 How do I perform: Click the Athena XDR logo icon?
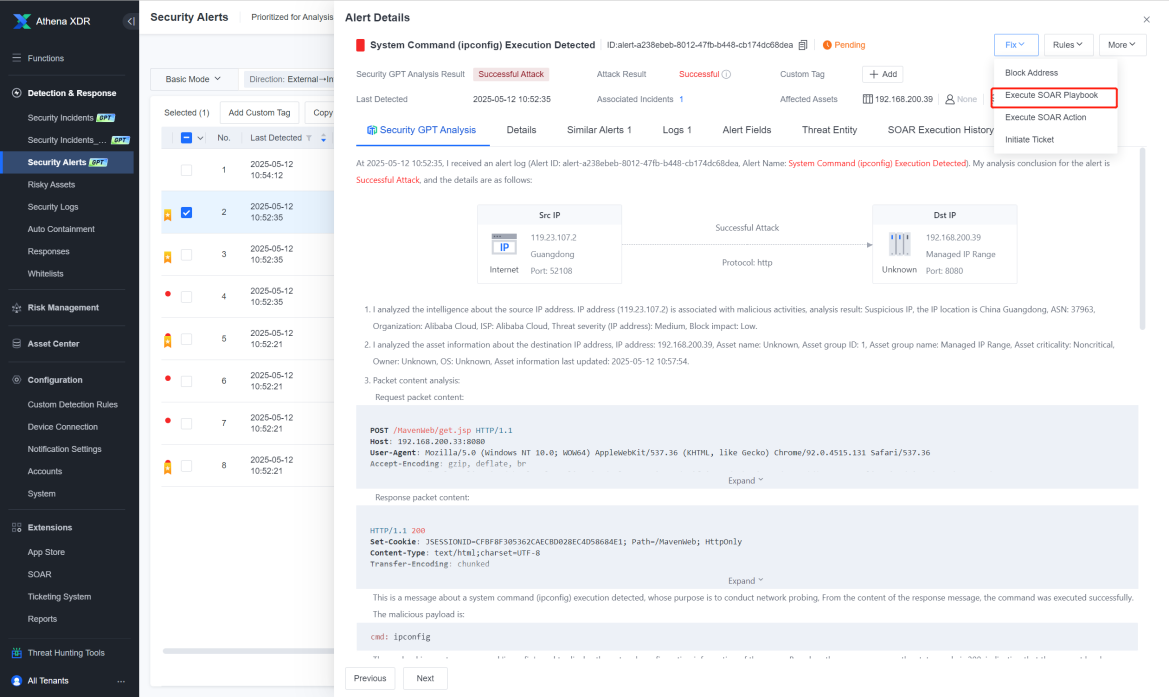22,21
